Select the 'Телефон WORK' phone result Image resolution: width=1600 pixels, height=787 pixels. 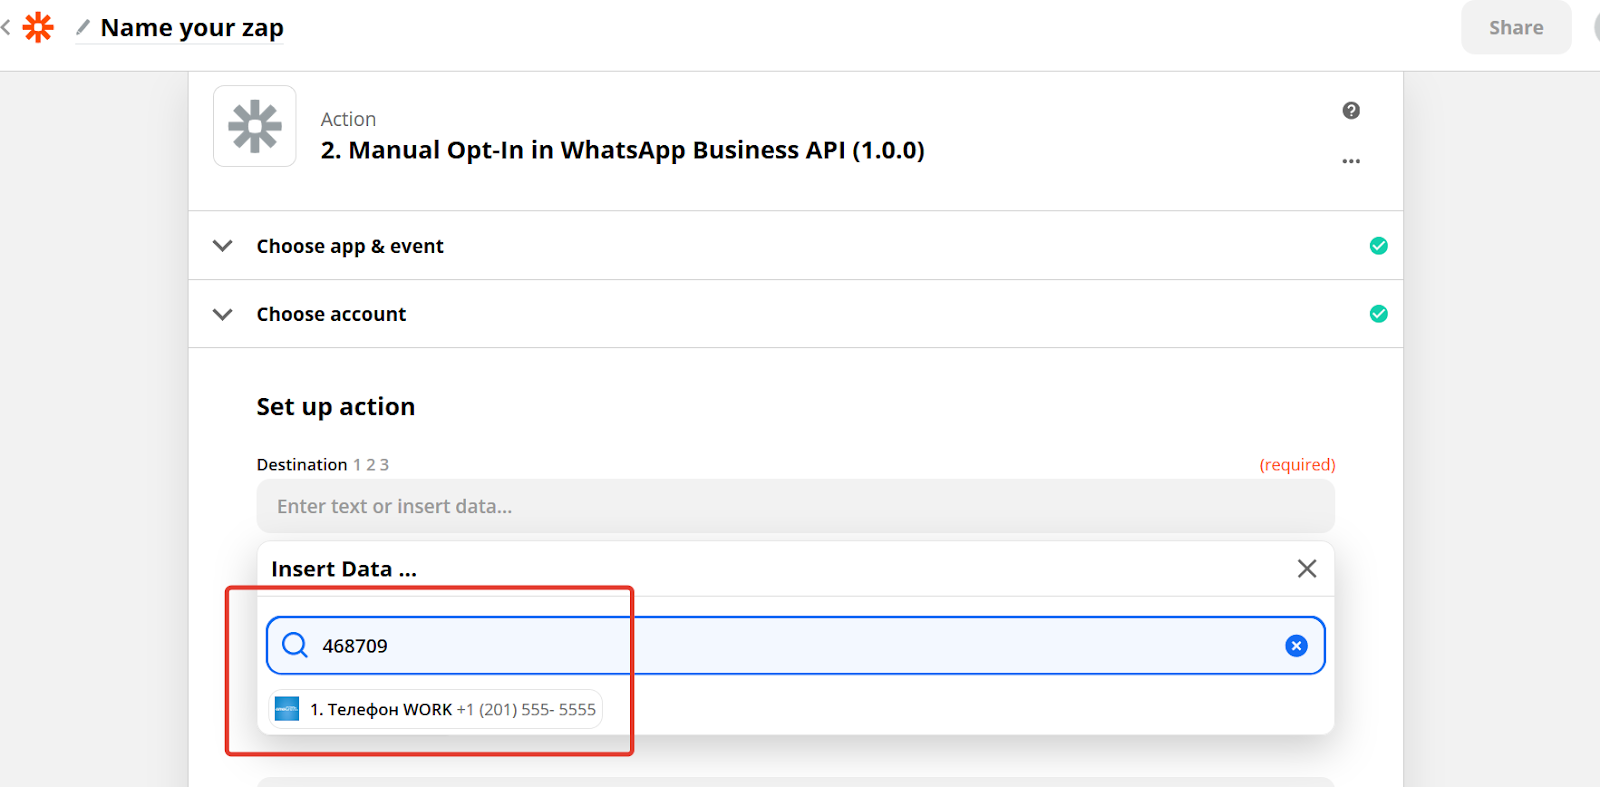tap(436, 709)
